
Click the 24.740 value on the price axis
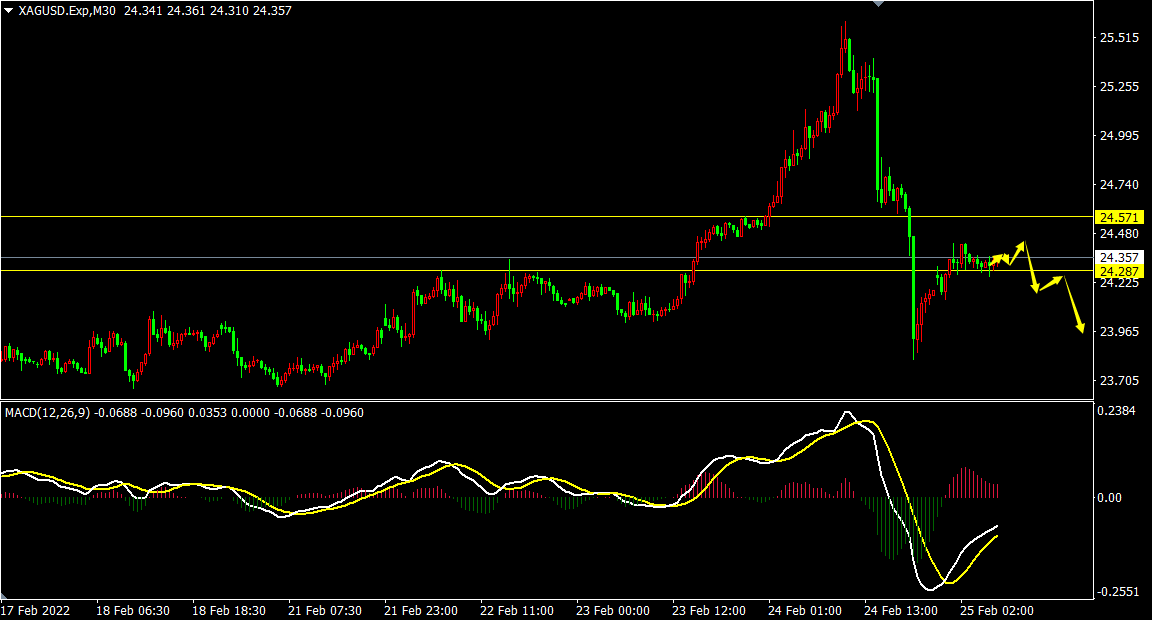[x=1119, y=185]
